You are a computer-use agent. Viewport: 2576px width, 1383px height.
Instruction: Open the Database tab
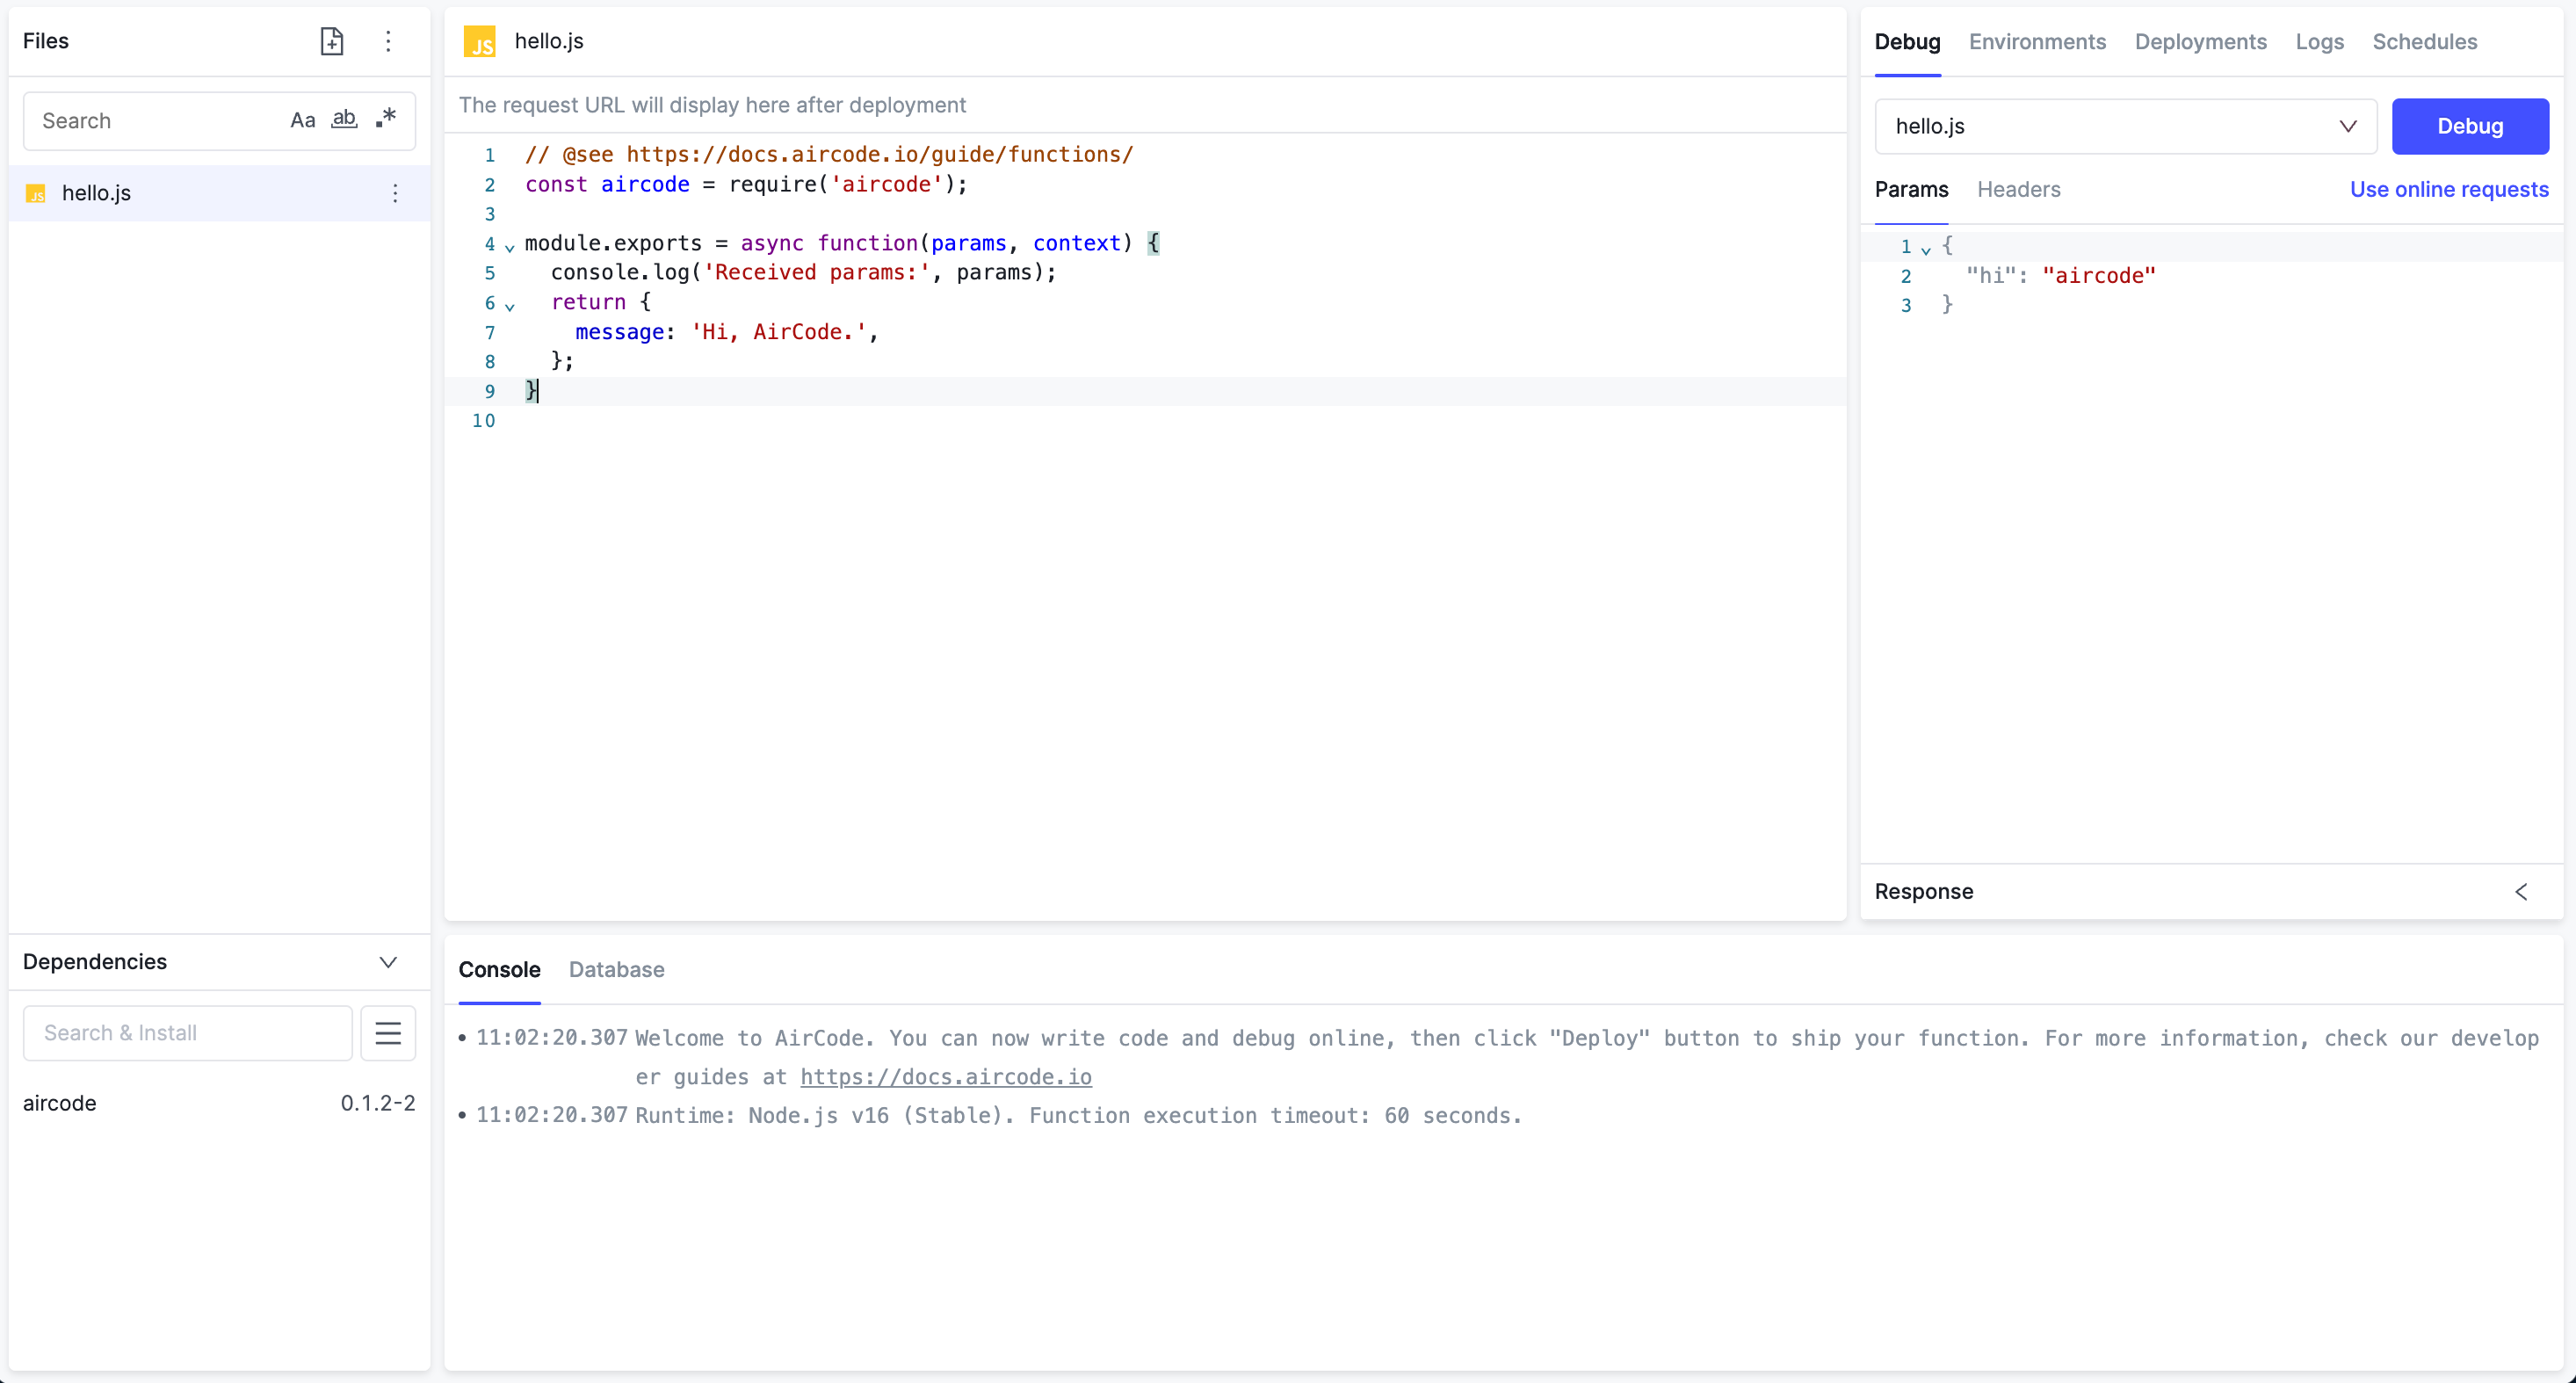[616, 970]
